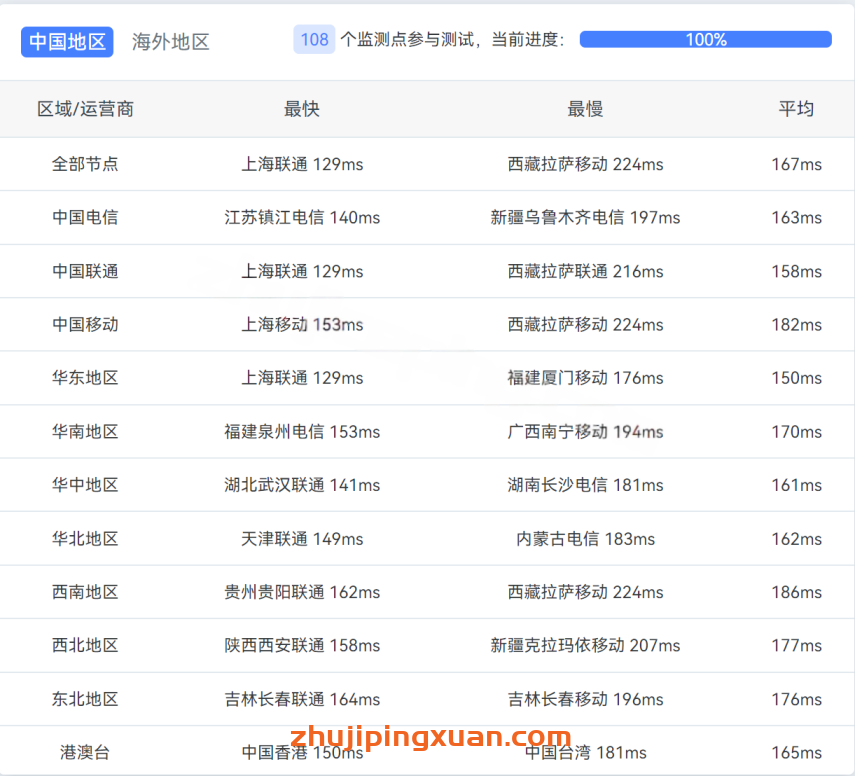Click 湖南长沙电信 181ms cell
The image size is (855, 776).
(x=585, y=485)
